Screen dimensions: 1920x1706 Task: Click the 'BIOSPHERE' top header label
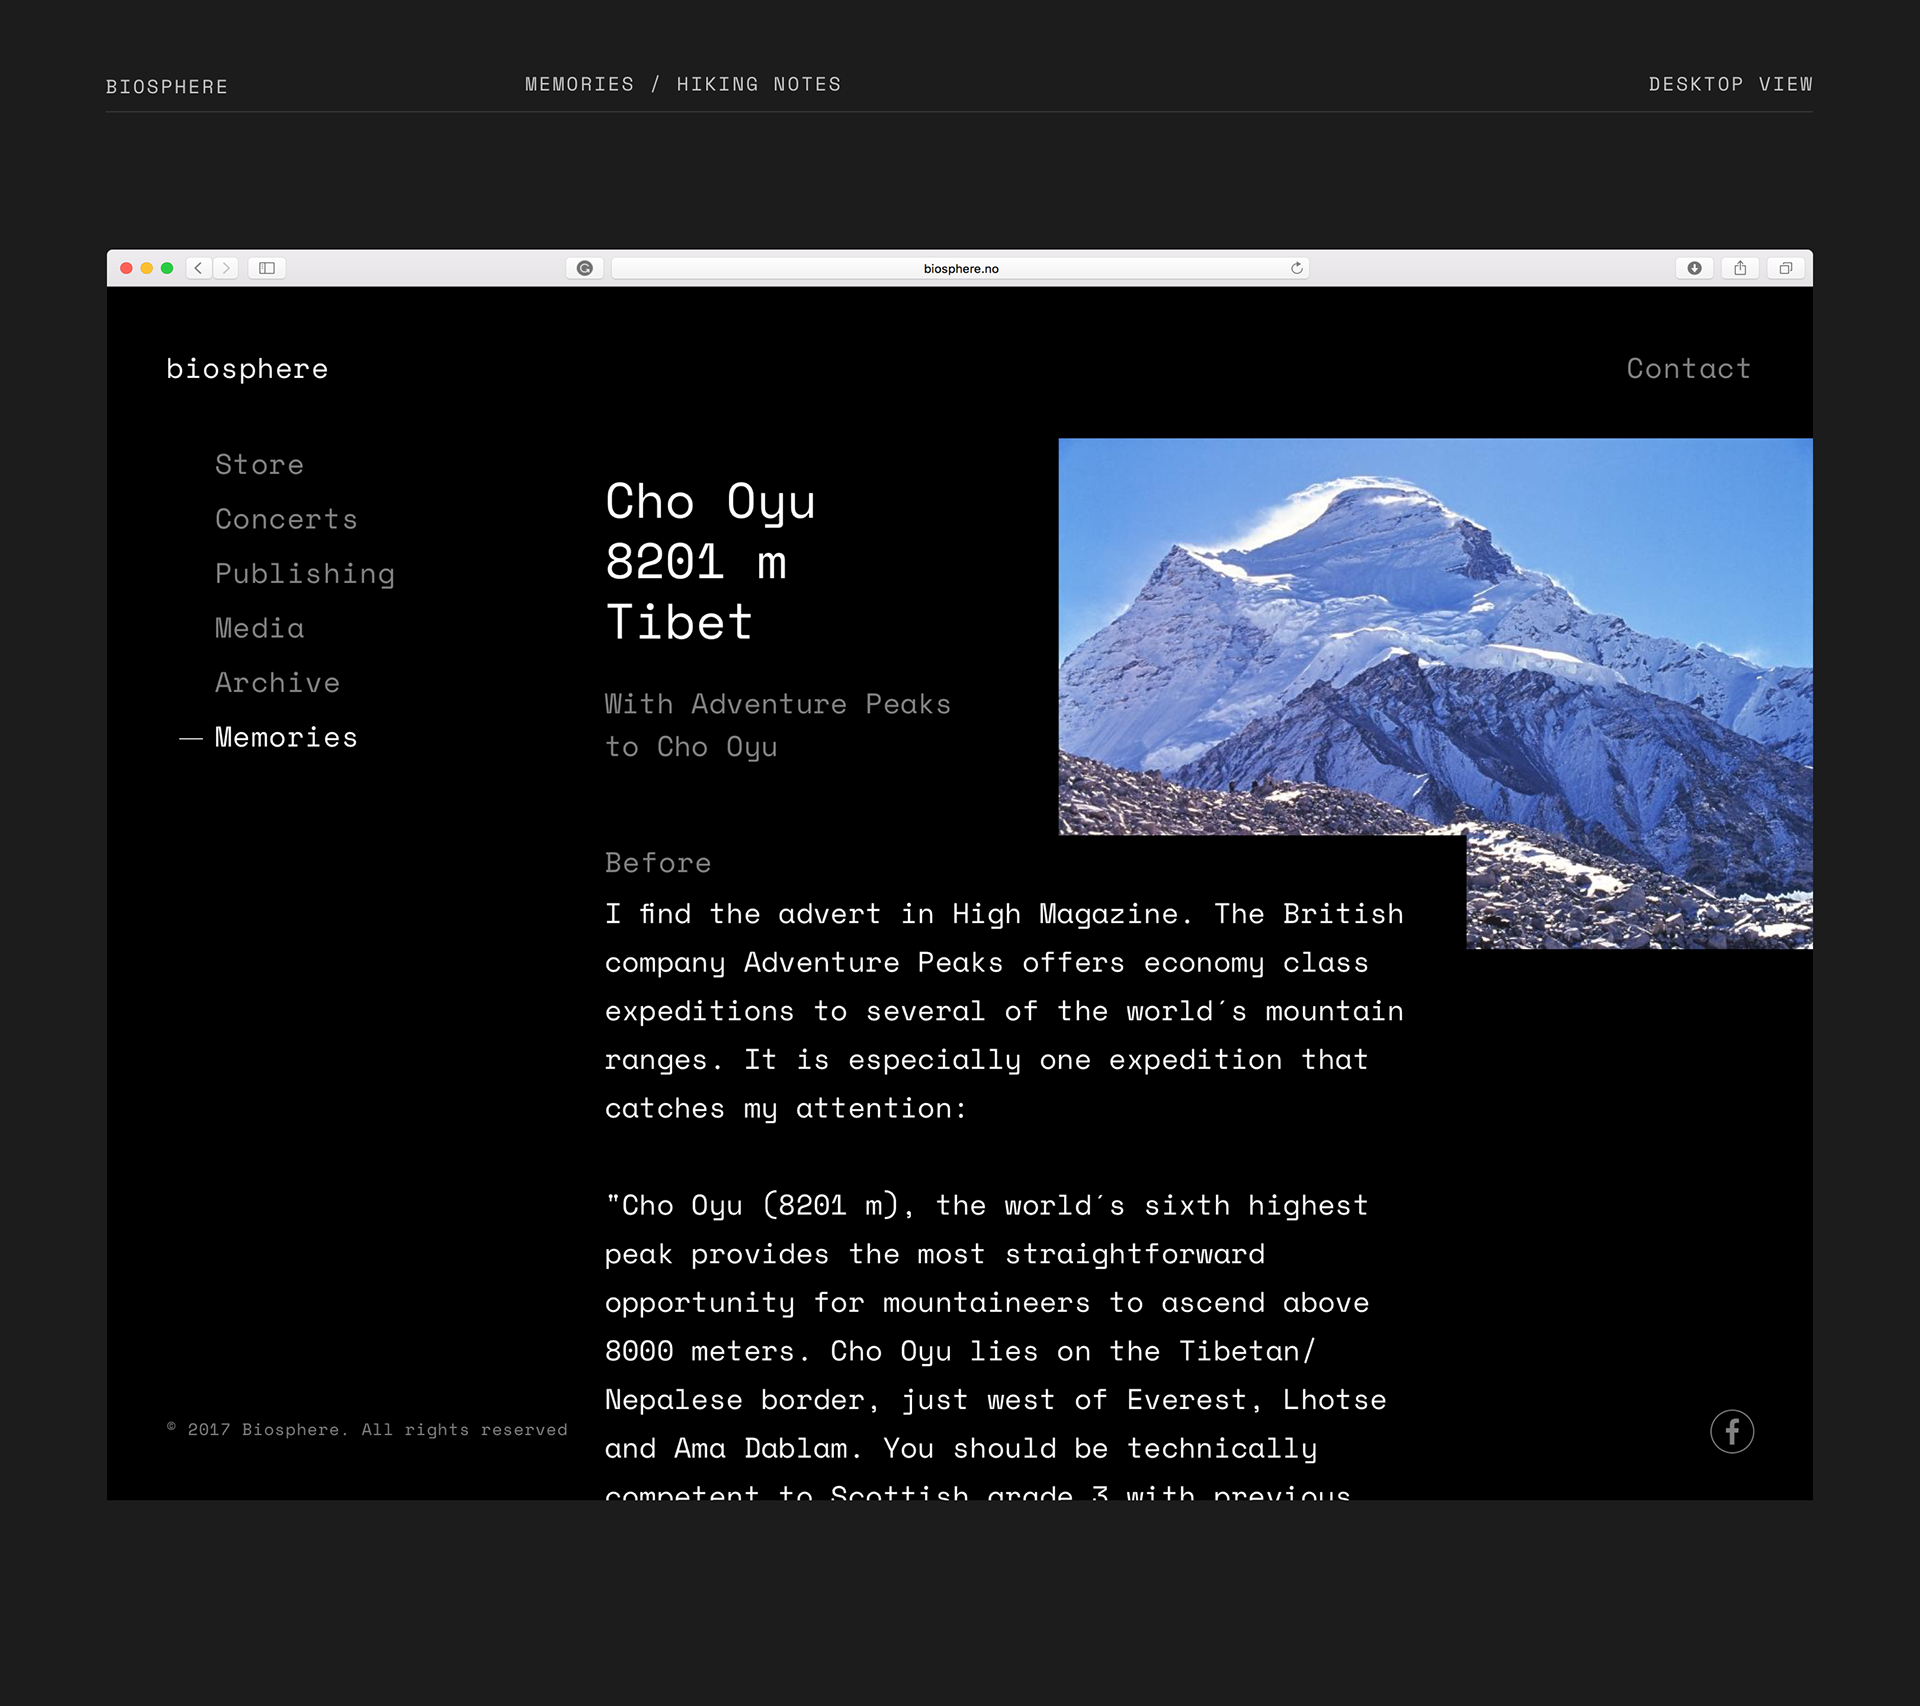(167, 87)
